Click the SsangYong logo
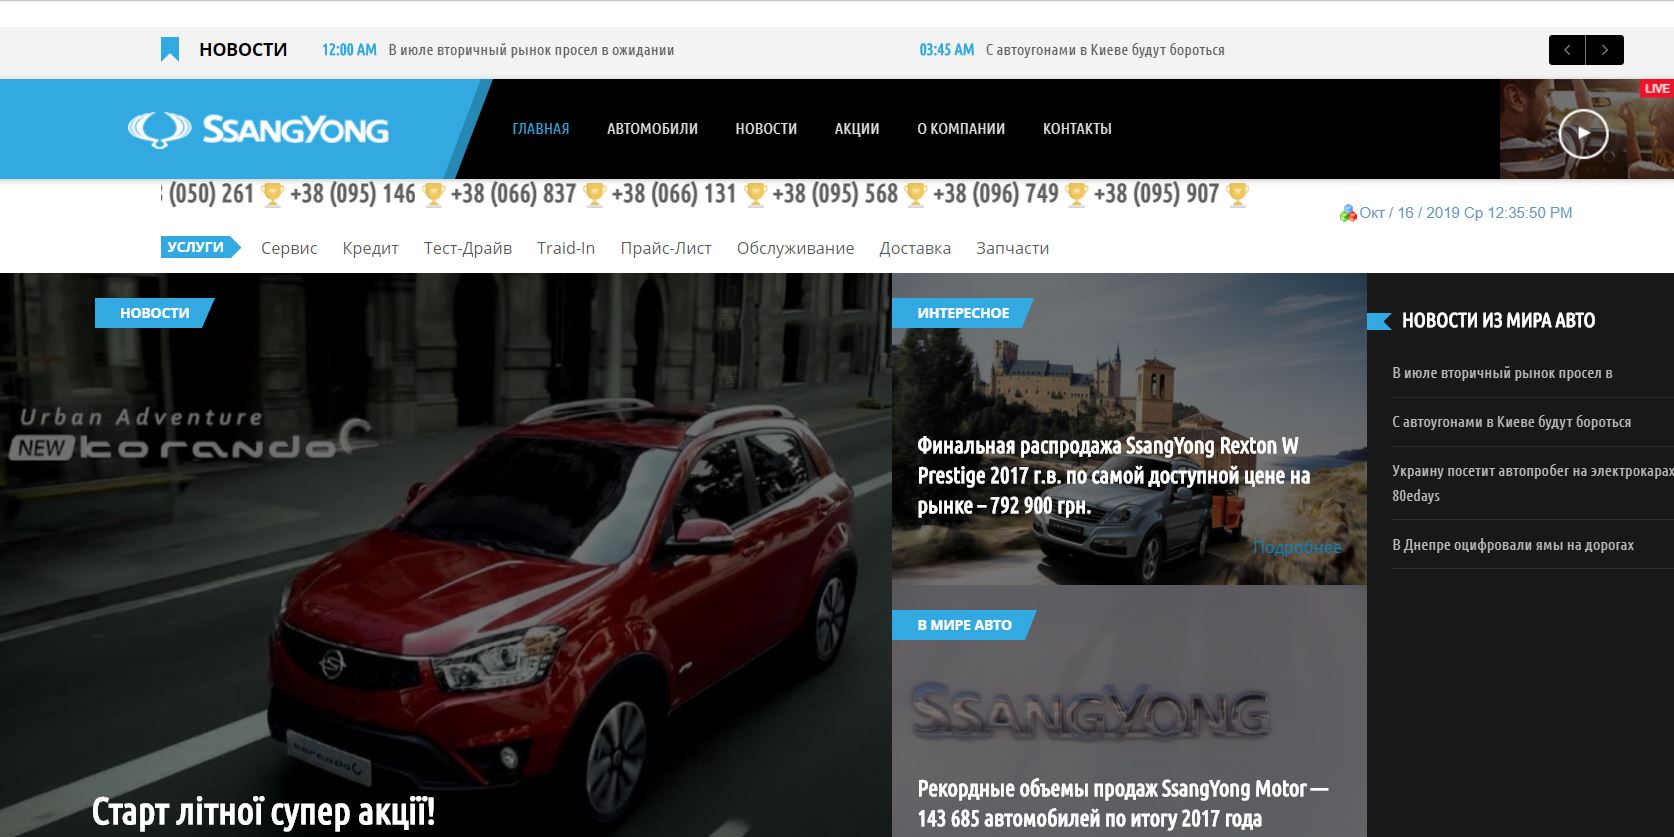 point(258,130)
